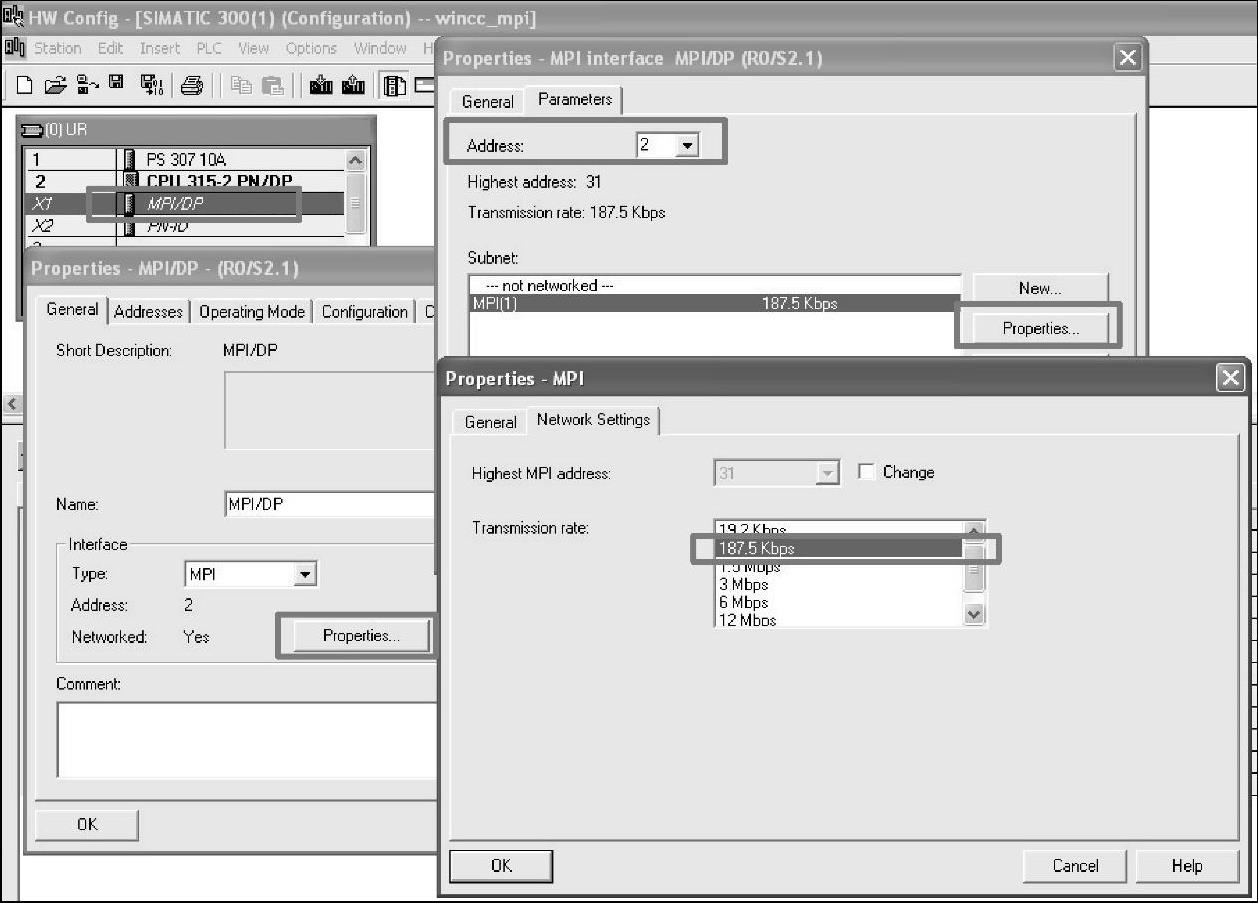Click Cancel in Properties - MPI dialog
This screenshot has width=1258, height=903.
[1075, 866]
